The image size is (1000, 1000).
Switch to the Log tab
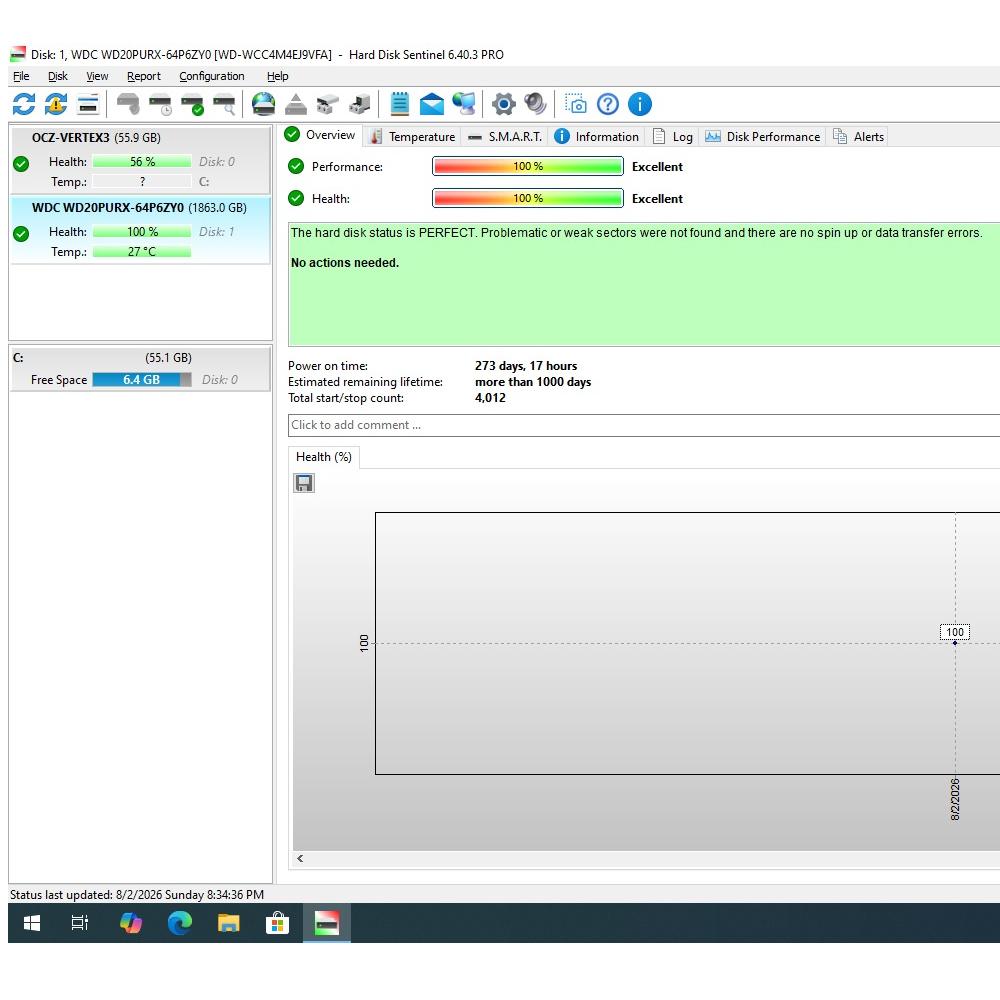673,136
